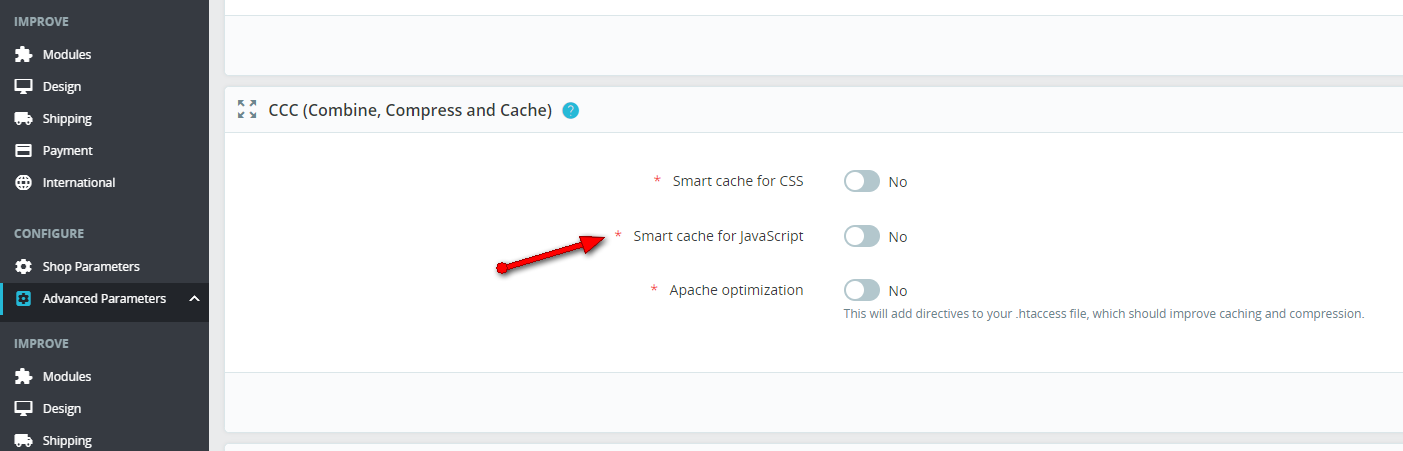This screenshot has height=451, width=1403.
Task: Click the Design monitor icon in upper sidebar
Action: [24, 86]
